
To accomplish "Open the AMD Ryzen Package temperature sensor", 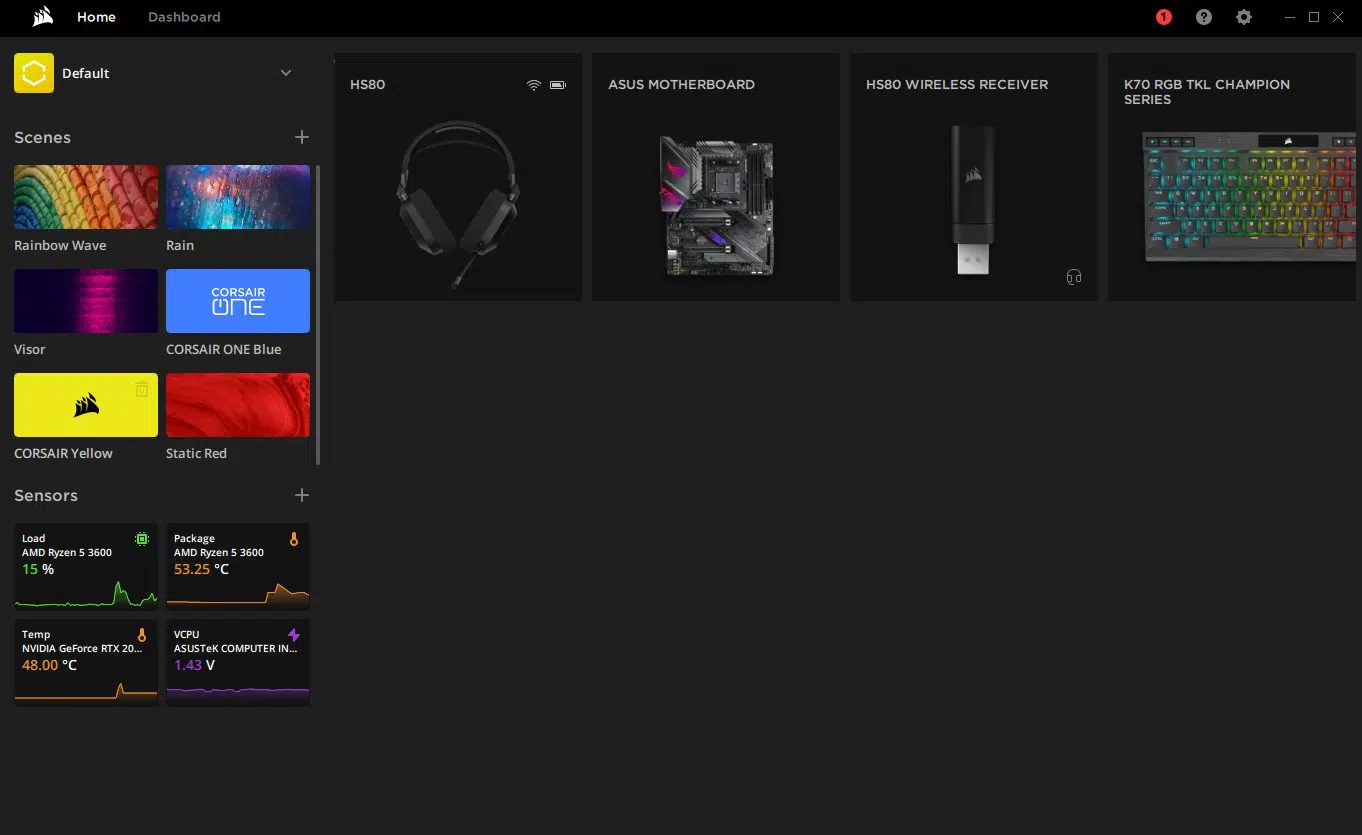I will pos(238,566).
